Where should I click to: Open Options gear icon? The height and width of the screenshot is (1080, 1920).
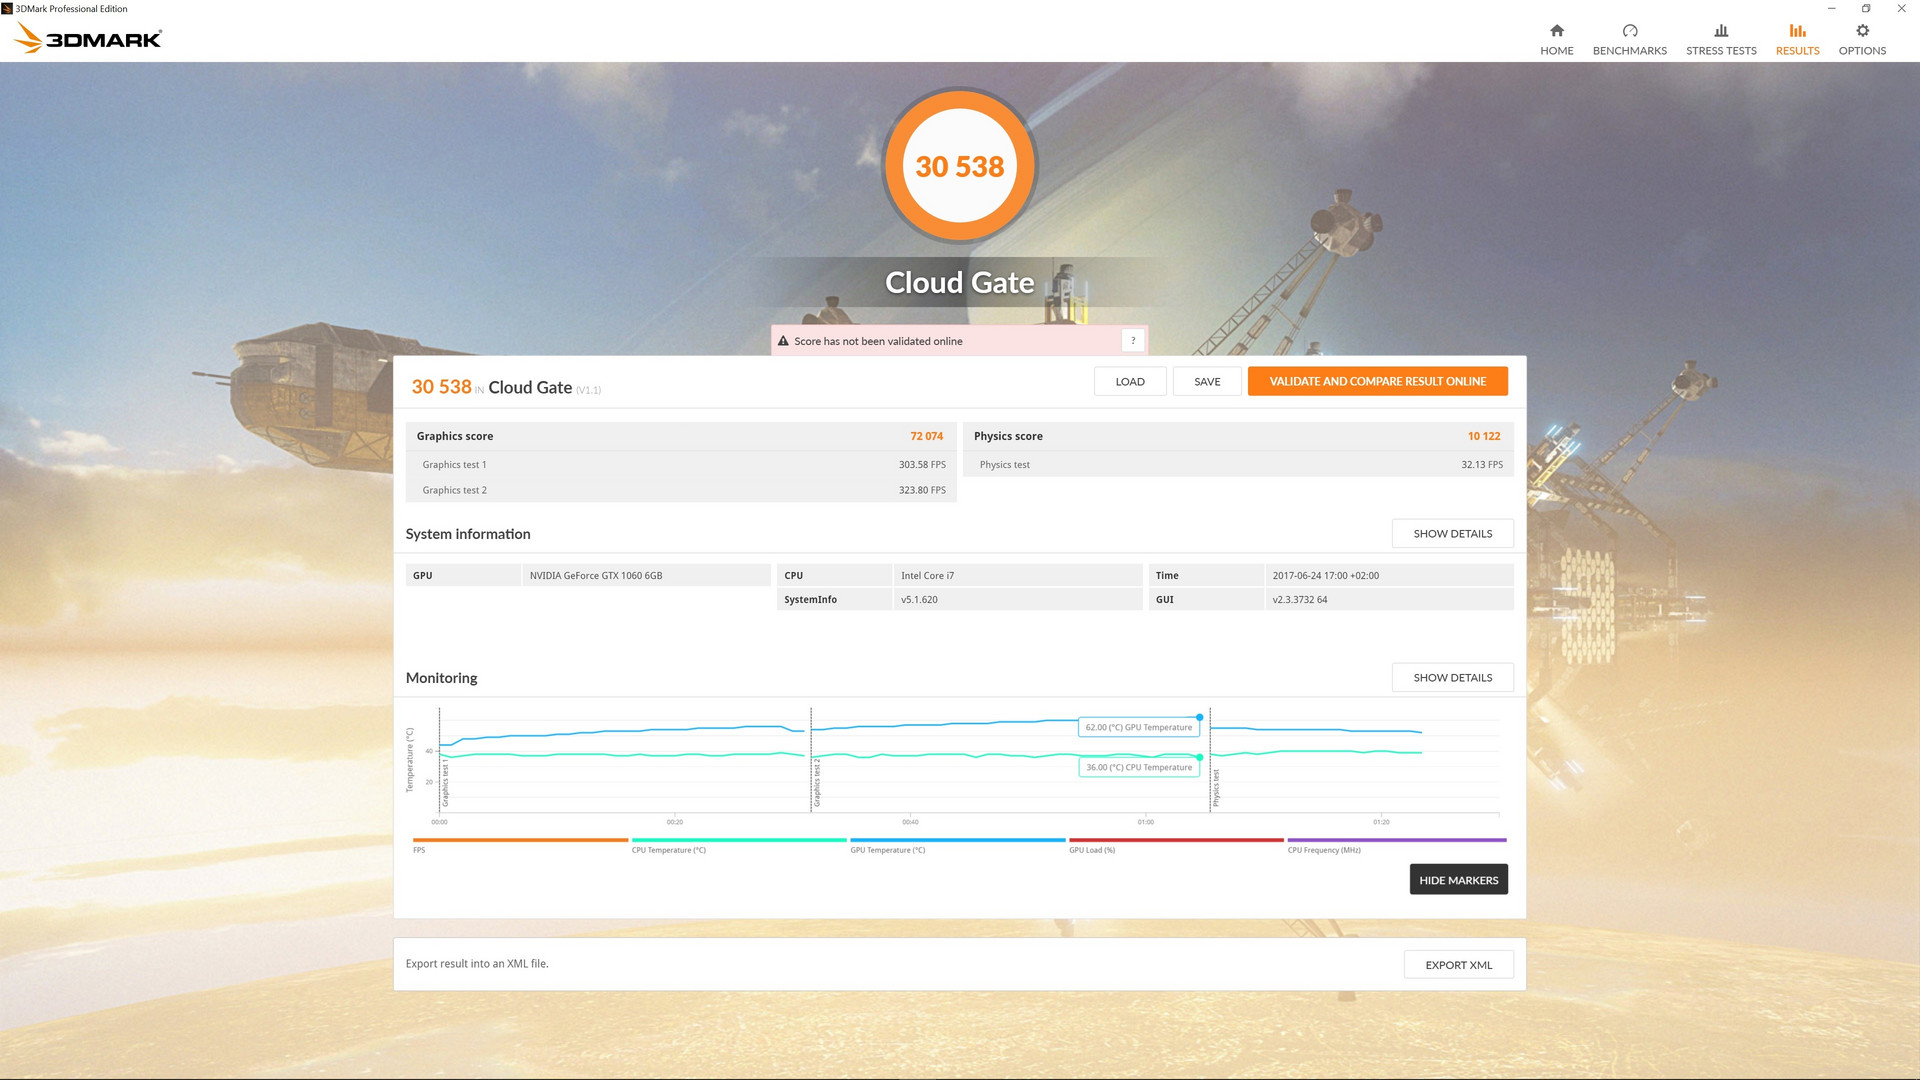tap(1862, 31)
